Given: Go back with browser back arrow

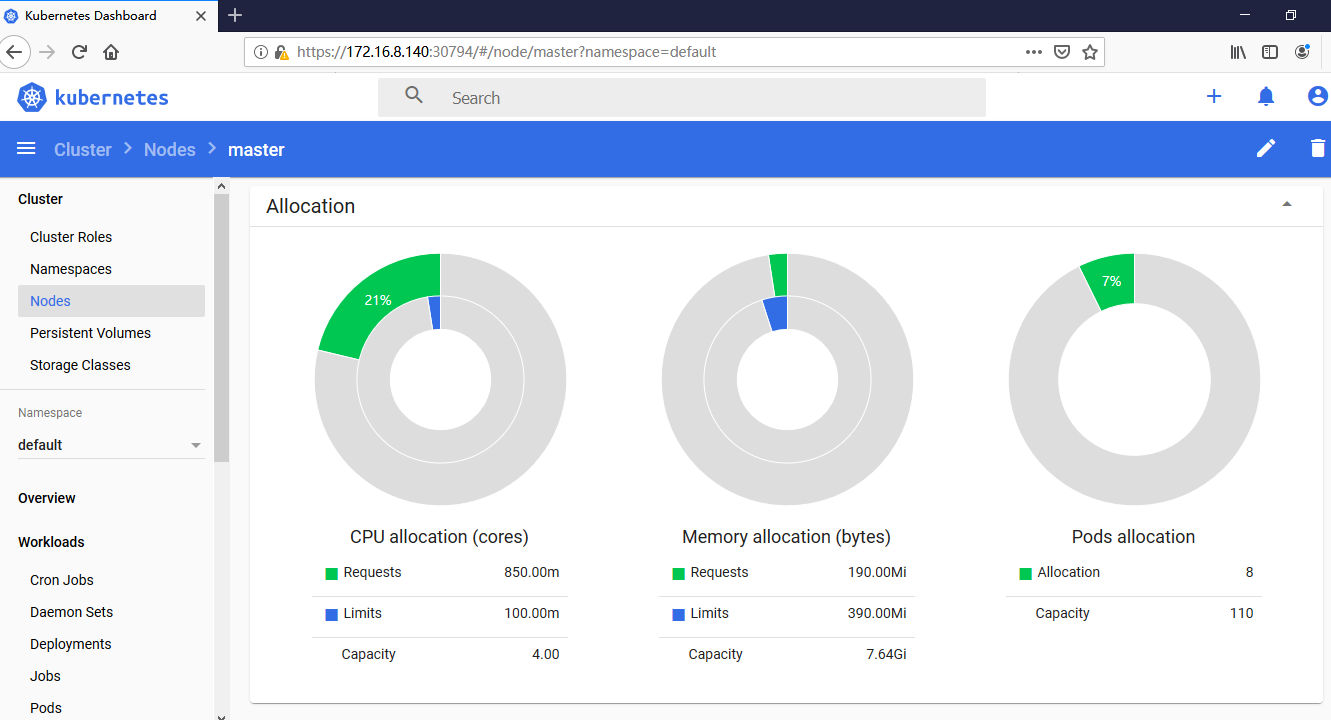Looking at the screenshot, I should (x=14, y=52).
